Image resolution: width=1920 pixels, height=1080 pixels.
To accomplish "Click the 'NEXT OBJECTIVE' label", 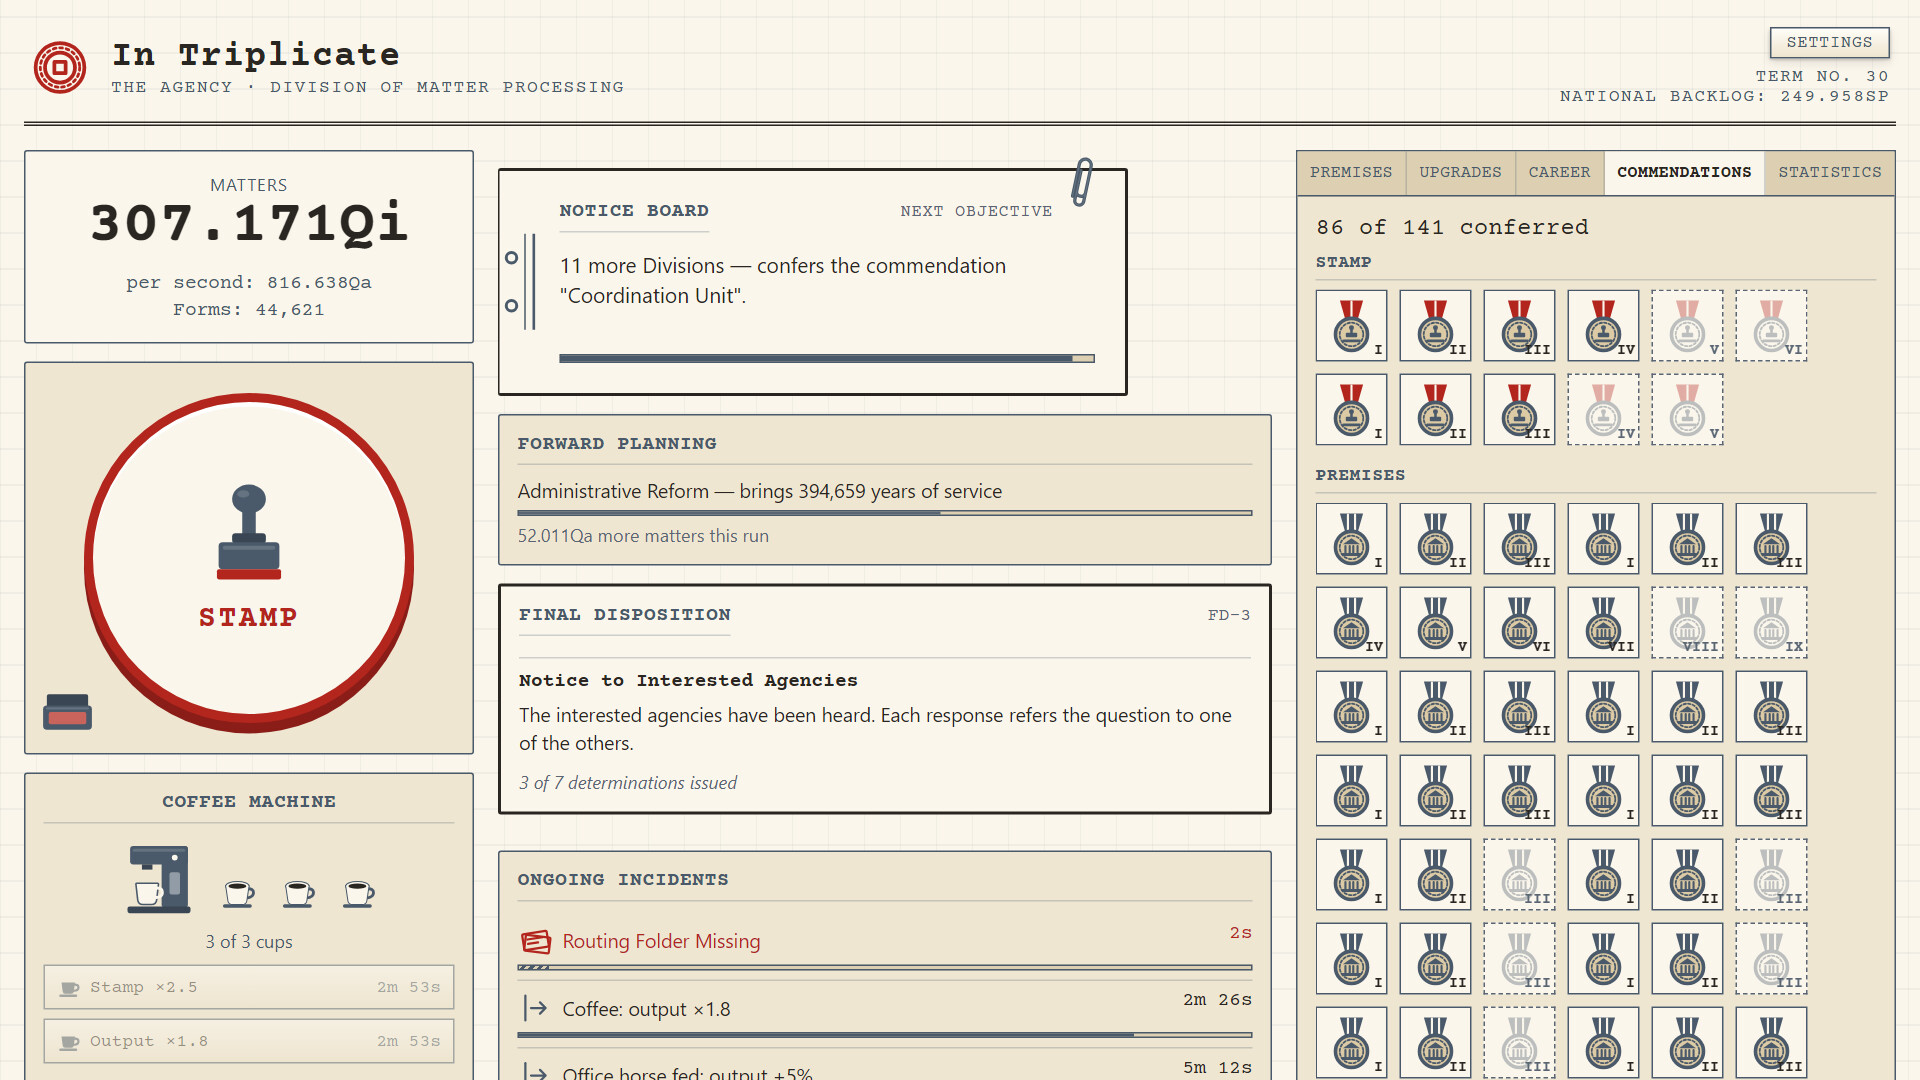I will point(976,211).
